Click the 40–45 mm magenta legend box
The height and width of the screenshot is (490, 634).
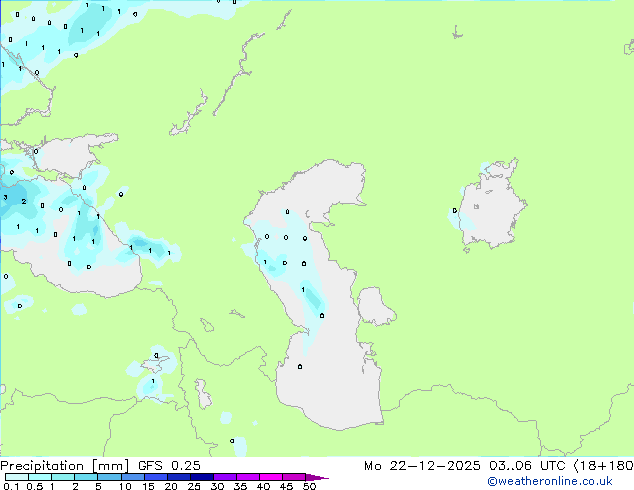pos(271,477)
